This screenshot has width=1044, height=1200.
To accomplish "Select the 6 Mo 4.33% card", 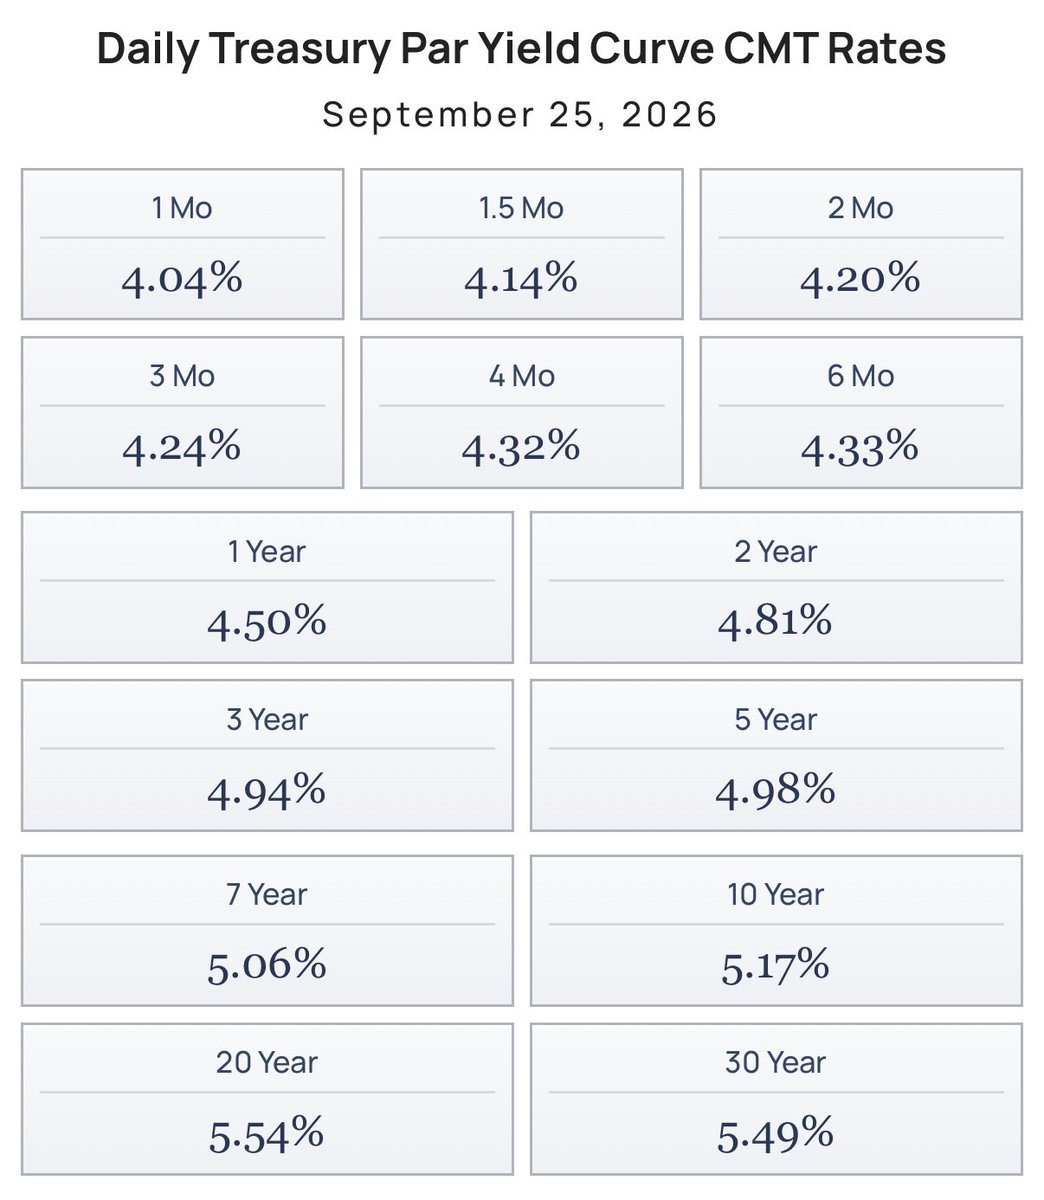I will 861,412.
